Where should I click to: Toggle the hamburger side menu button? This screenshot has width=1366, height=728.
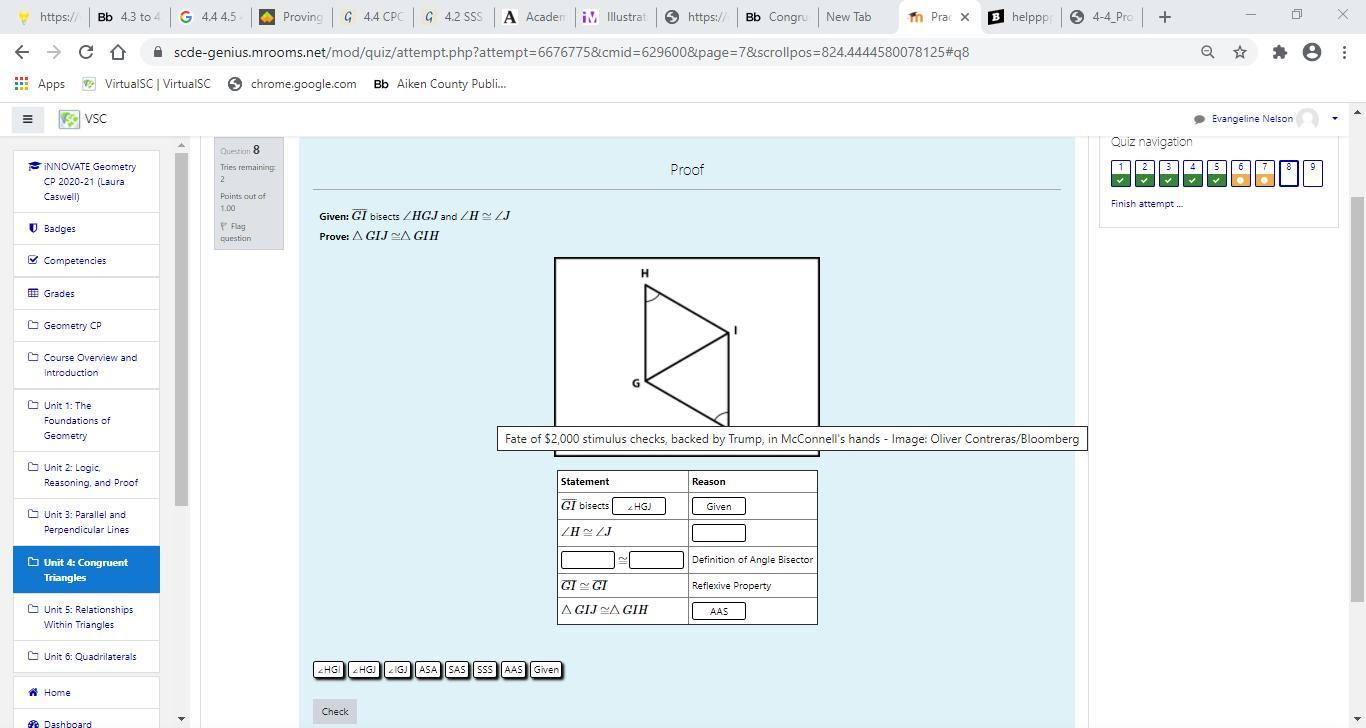28,119
